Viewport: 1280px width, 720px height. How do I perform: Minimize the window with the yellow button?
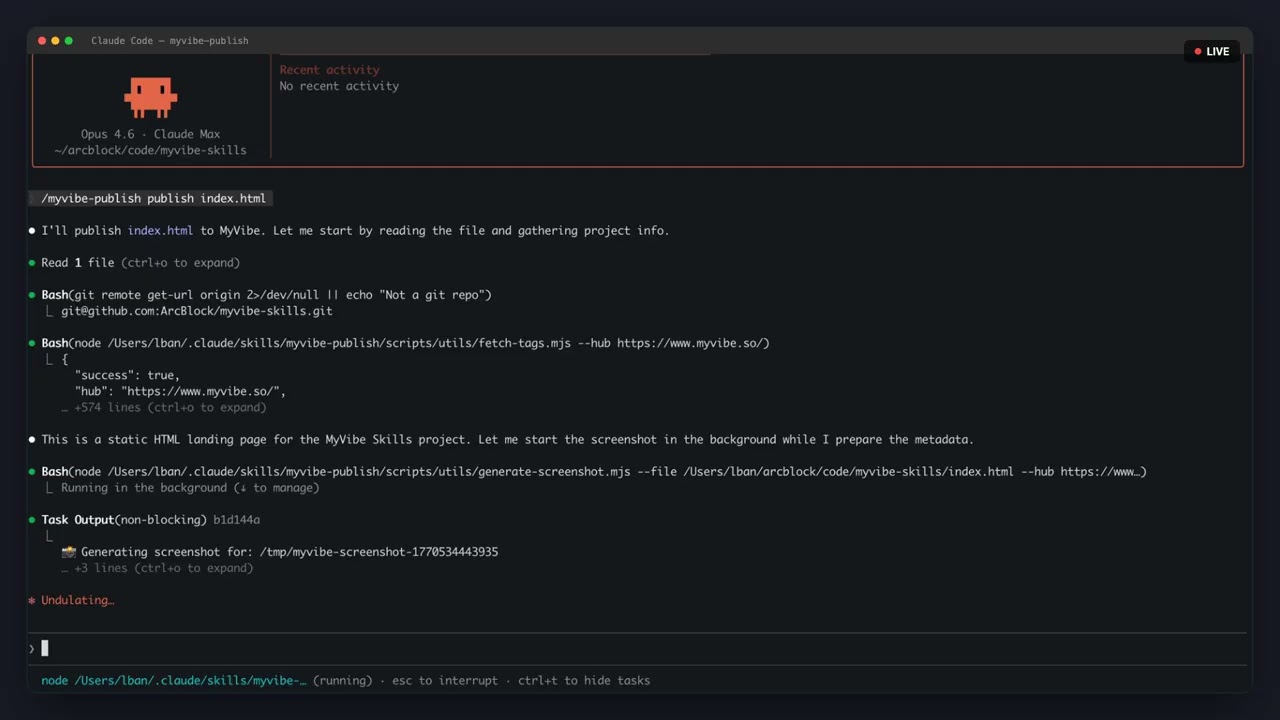click(55, 41)
